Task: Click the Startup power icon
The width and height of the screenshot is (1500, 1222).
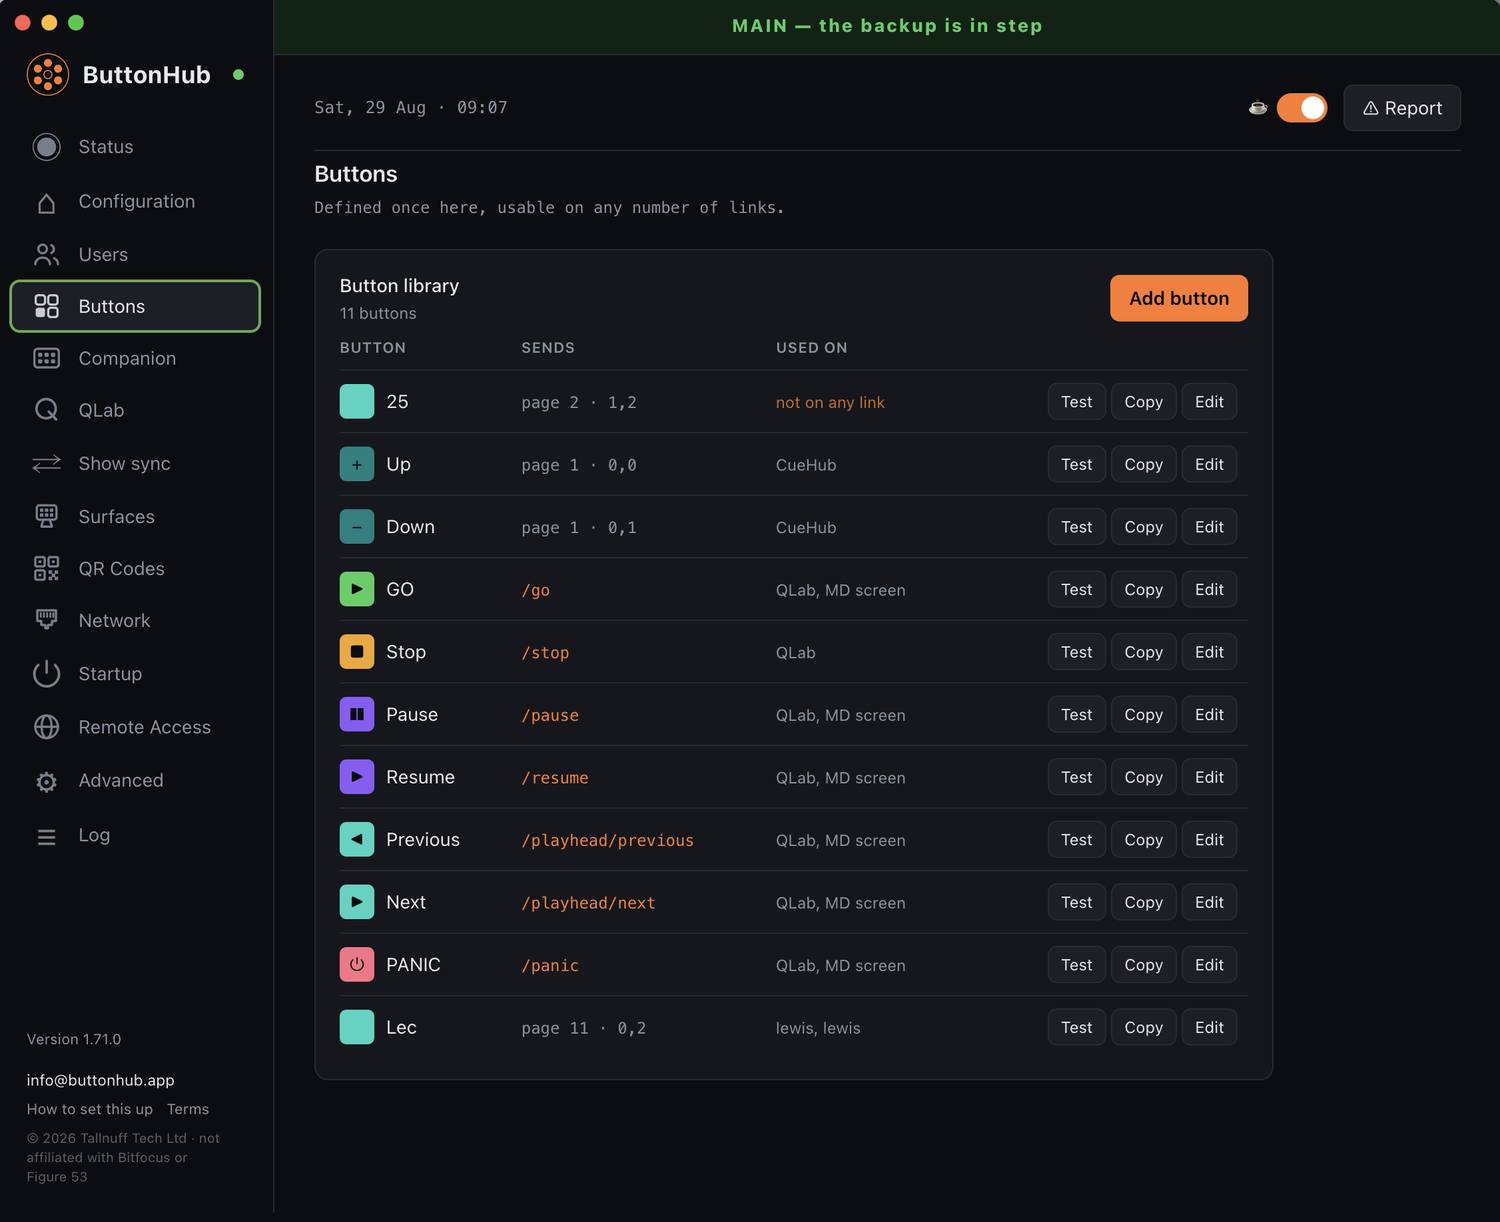Action: (47, 674)
